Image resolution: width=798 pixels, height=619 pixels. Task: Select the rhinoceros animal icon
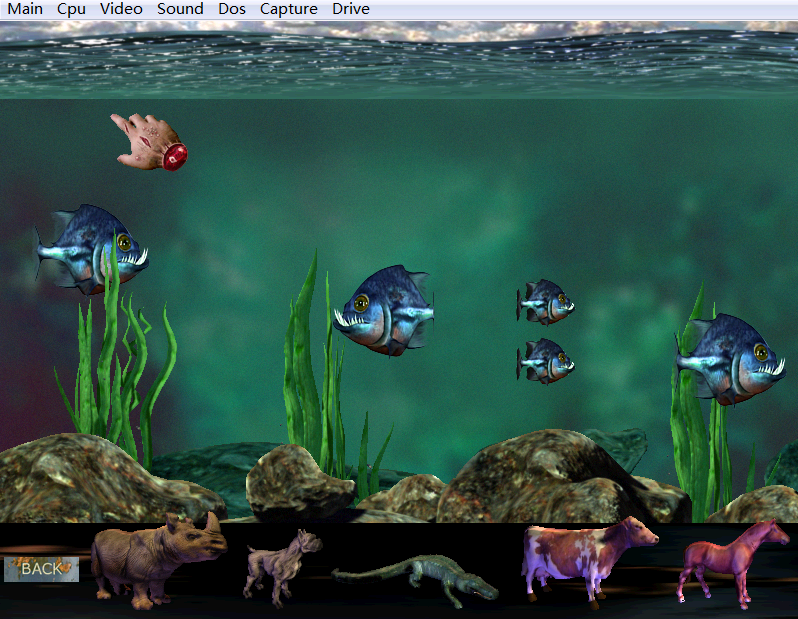coord(159,561)
